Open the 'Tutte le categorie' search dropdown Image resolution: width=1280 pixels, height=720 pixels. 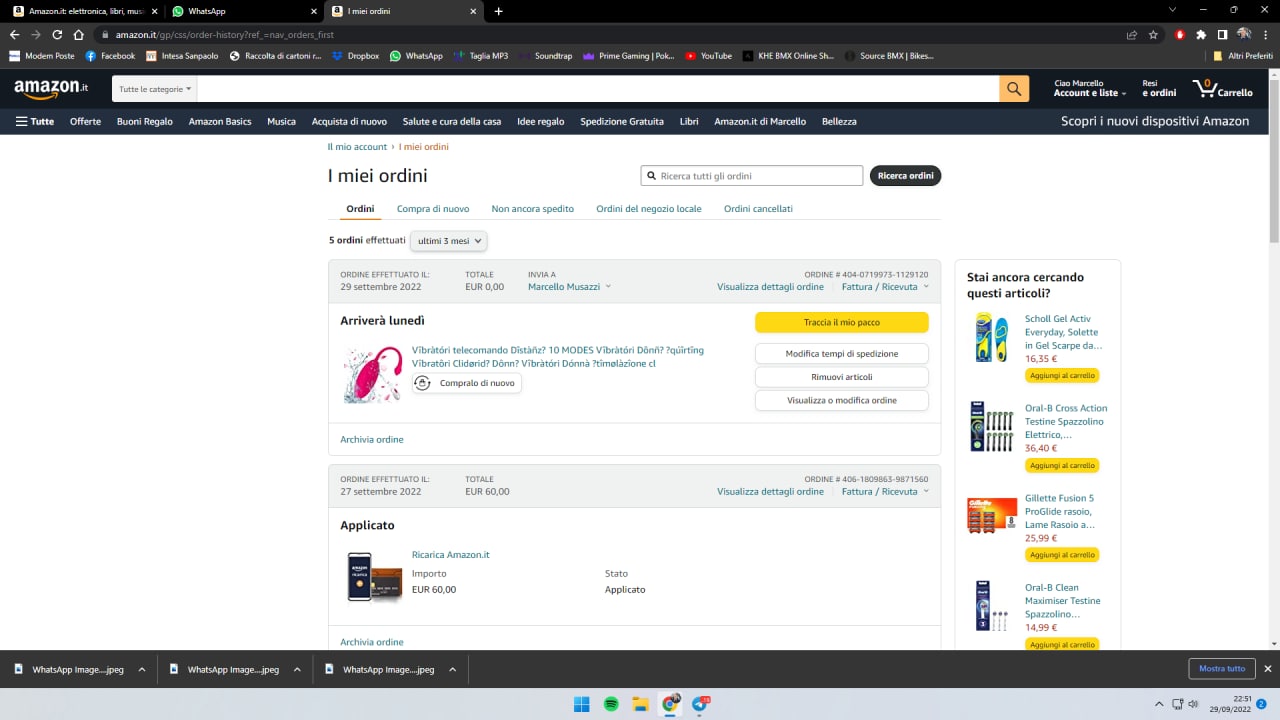pyautogui.click(x=154, y=89)
